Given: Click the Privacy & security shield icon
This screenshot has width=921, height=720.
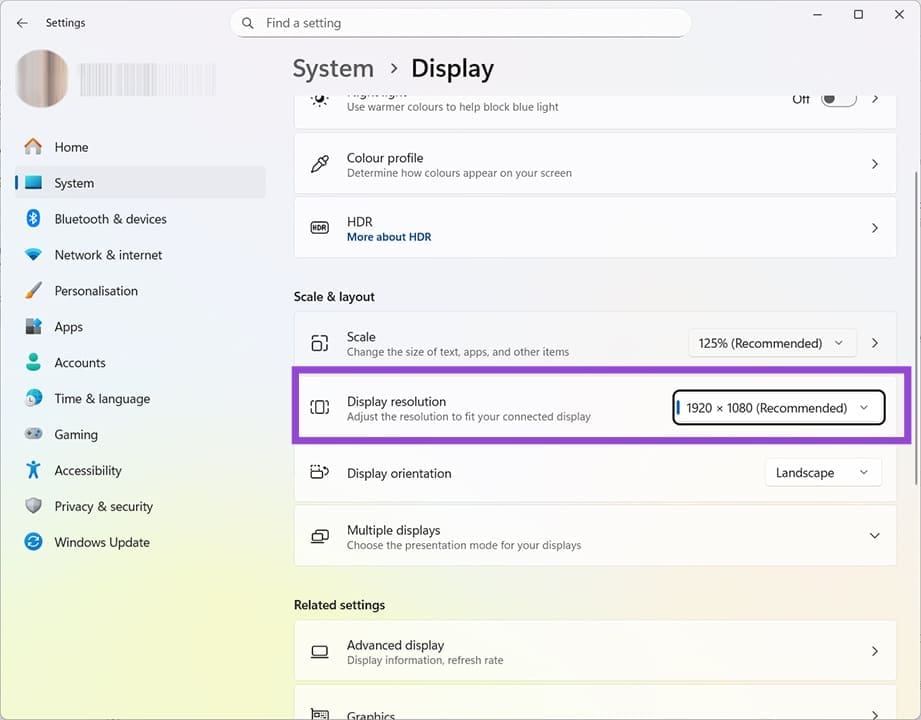Looking at the screenshot, I should point(33,507).
